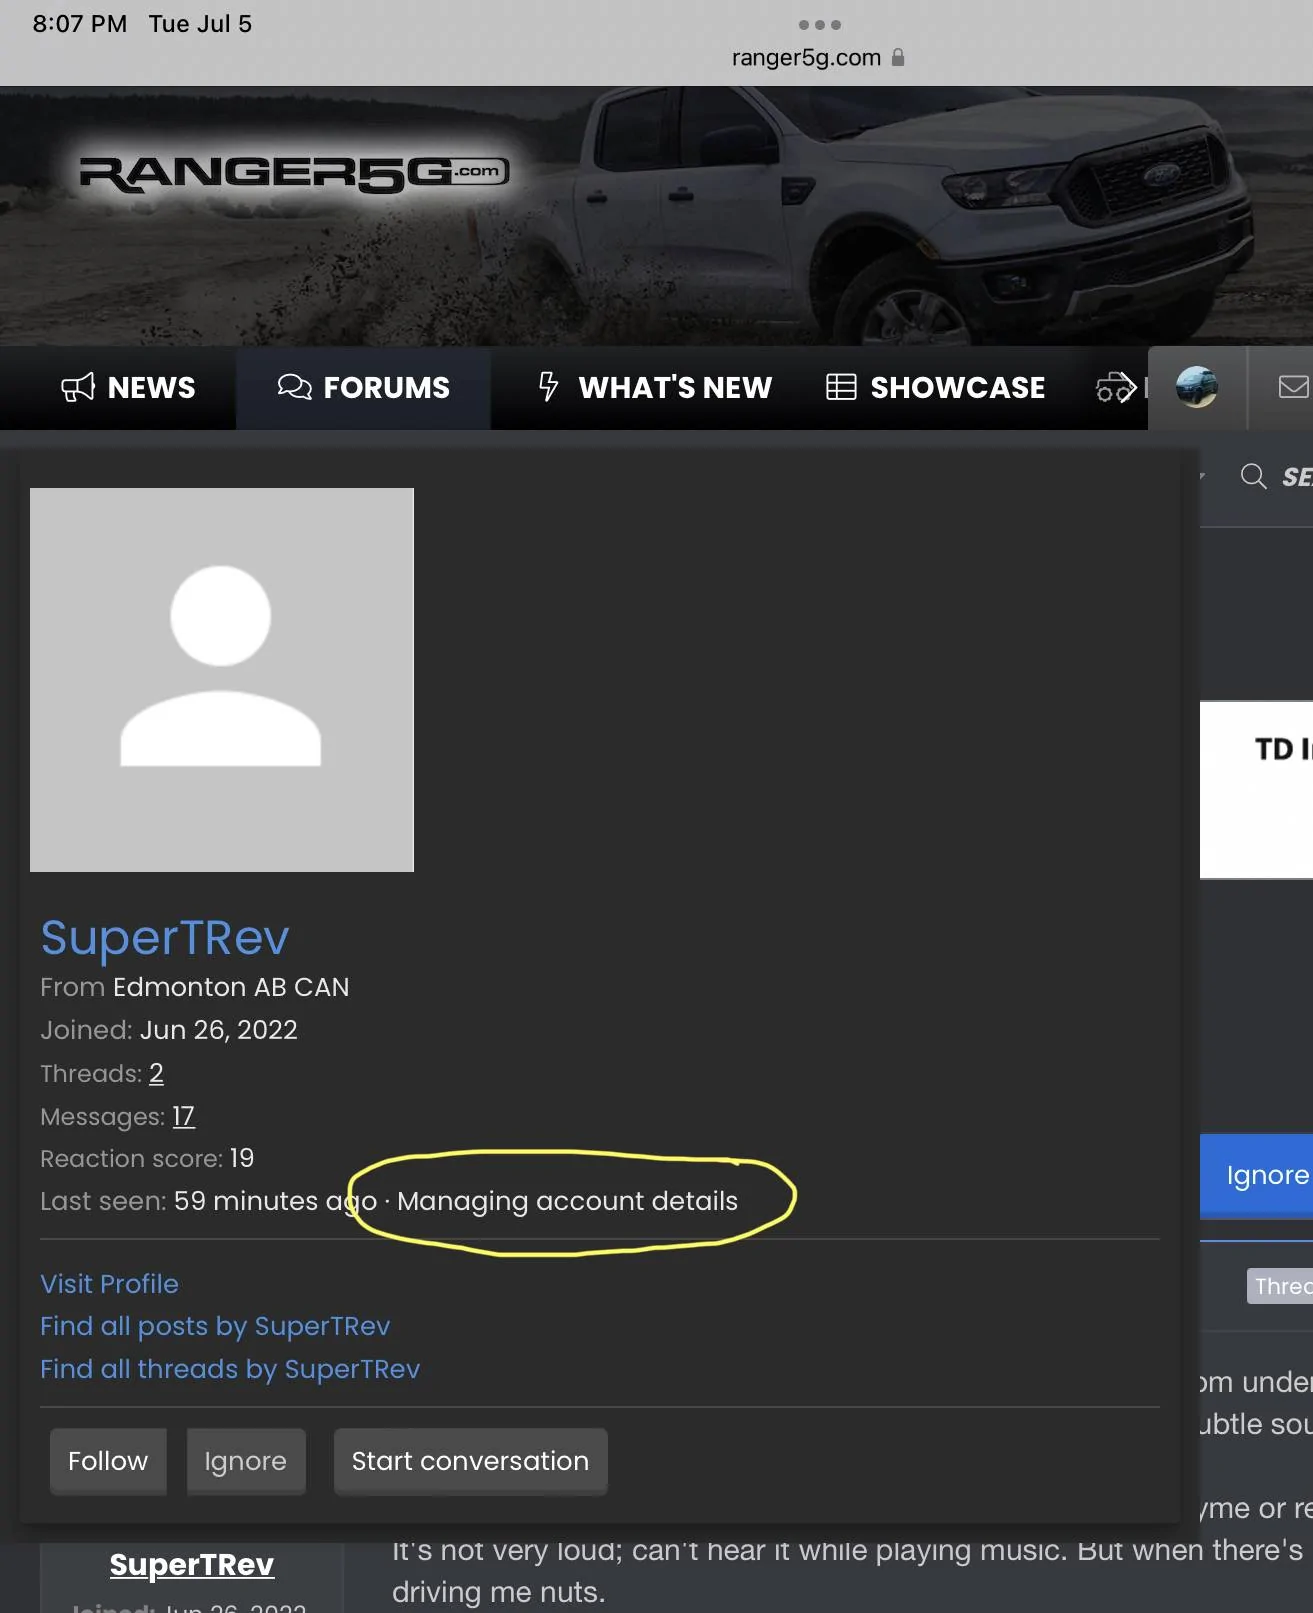Click 'Jun 26, 2022' joined date

219,1030
